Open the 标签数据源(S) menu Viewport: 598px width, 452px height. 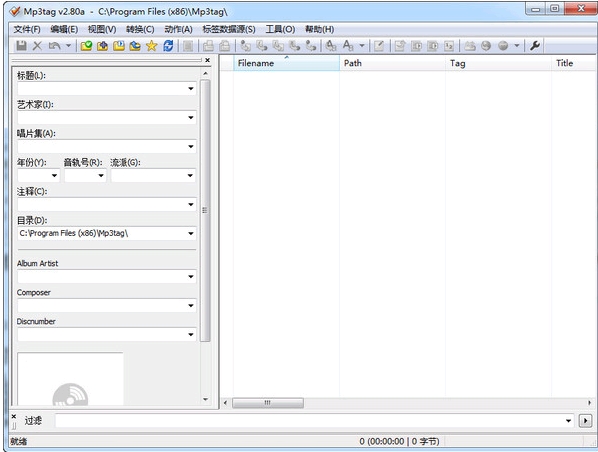[229, 29]
